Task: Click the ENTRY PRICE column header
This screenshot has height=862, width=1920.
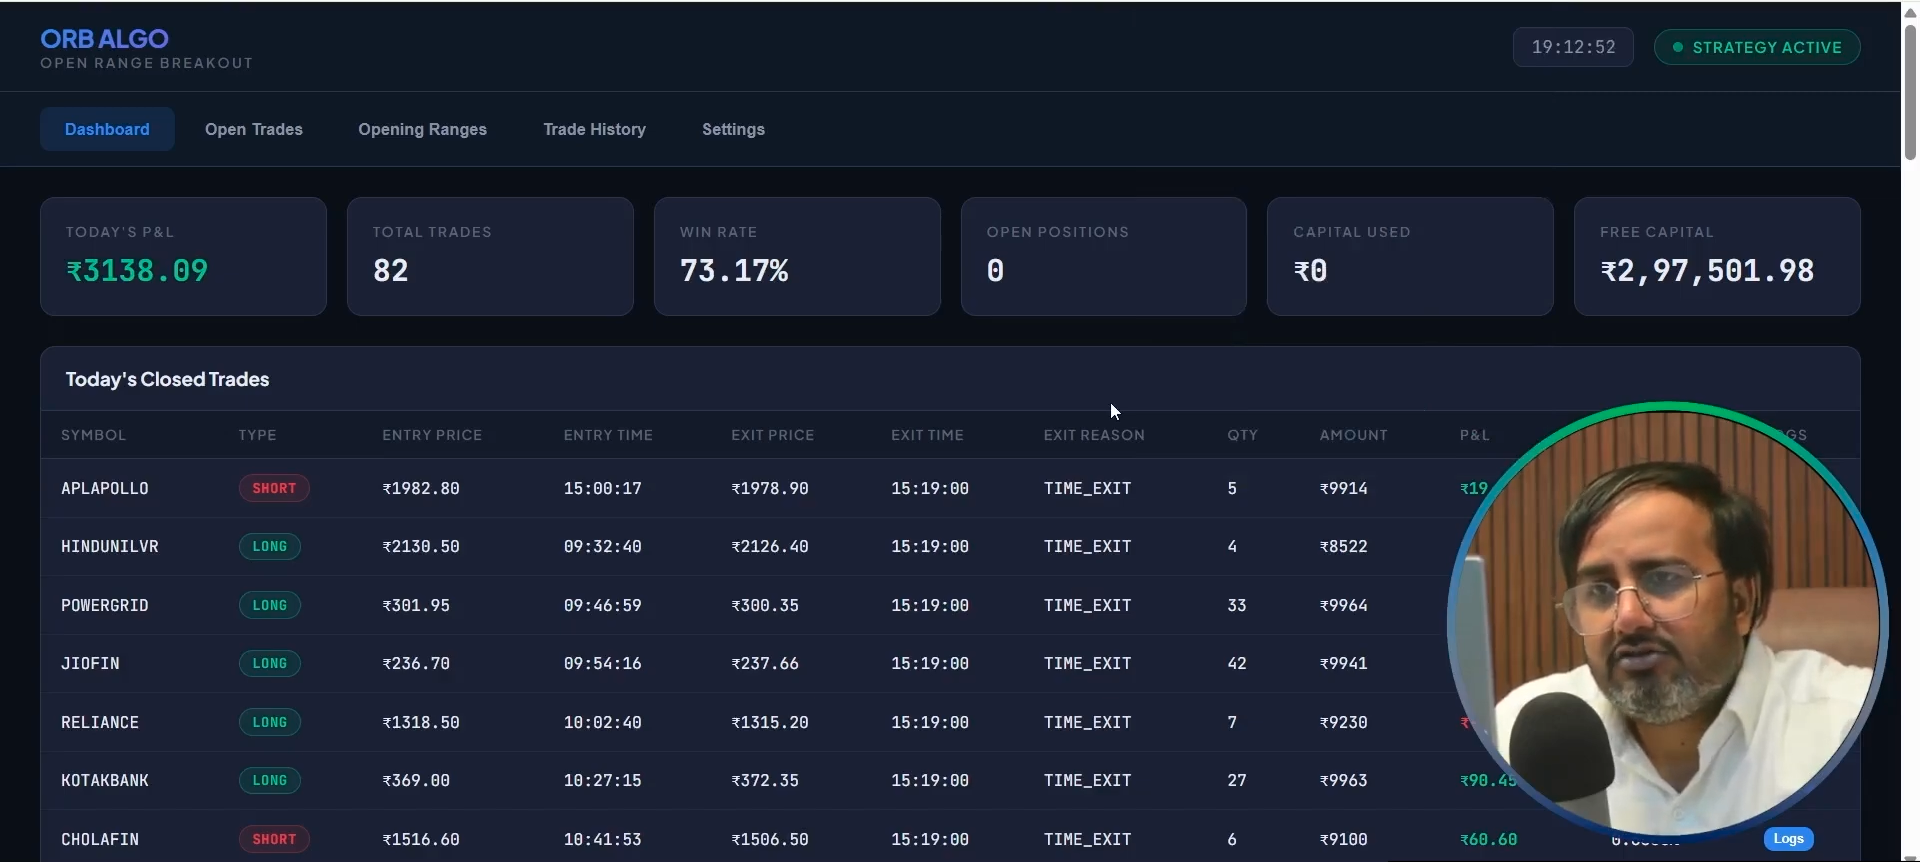Action: click(x=432, y=435)
